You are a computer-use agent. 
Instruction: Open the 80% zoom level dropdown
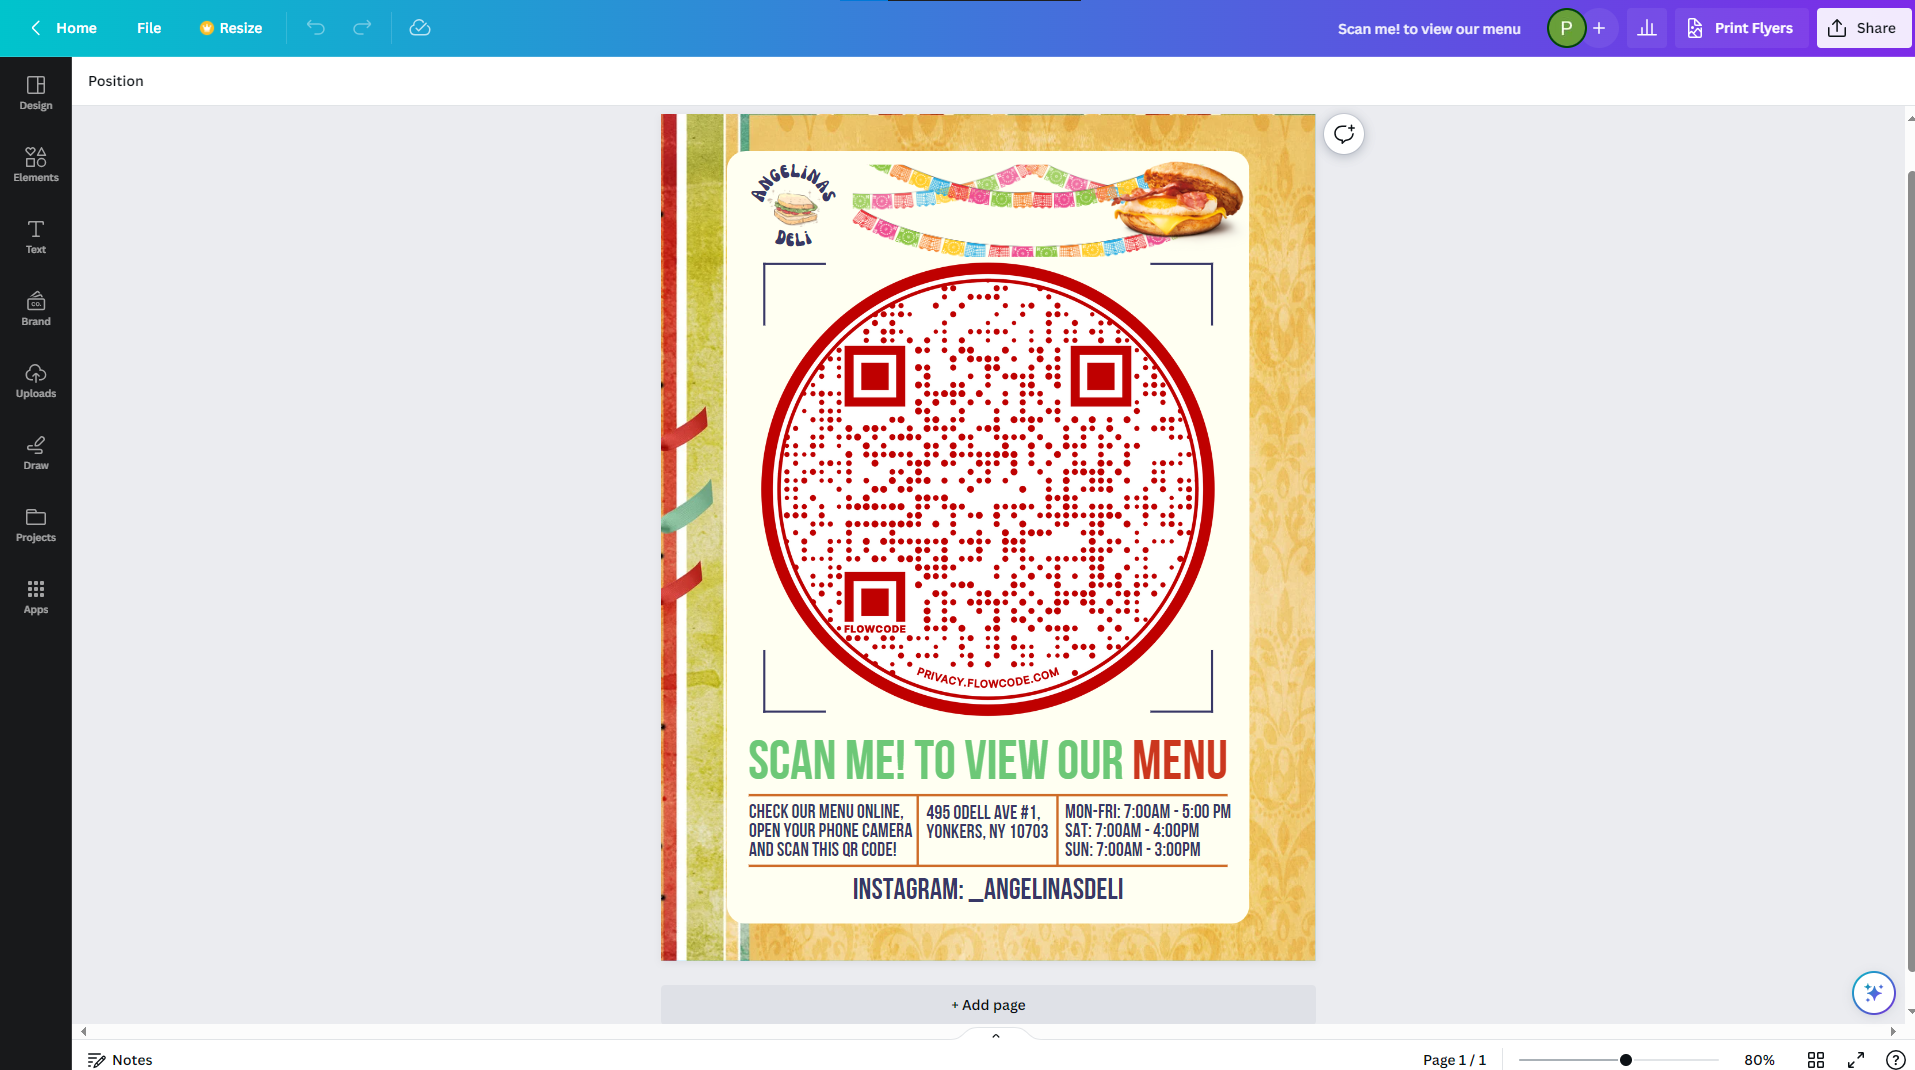tap(1759, 1060)
